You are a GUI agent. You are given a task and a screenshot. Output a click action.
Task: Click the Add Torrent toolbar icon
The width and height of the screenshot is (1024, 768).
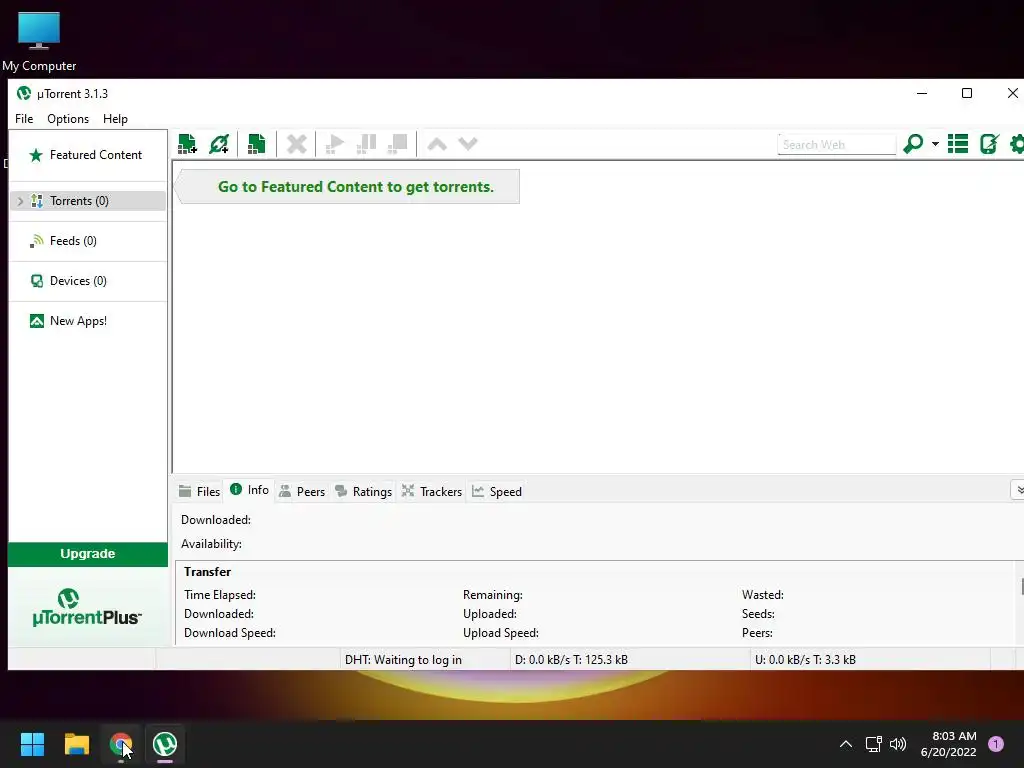pyautogui.click(x=187, y=144)
